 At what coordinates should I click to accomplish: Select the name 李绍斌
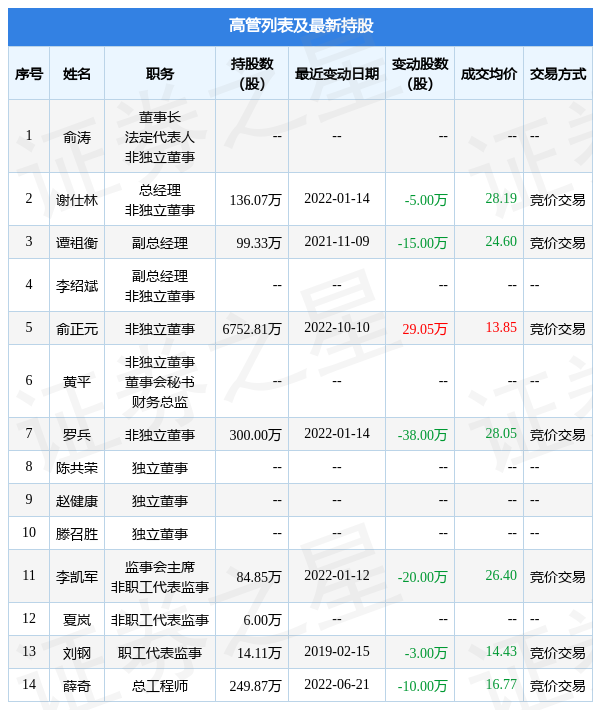tap(77, 286)
